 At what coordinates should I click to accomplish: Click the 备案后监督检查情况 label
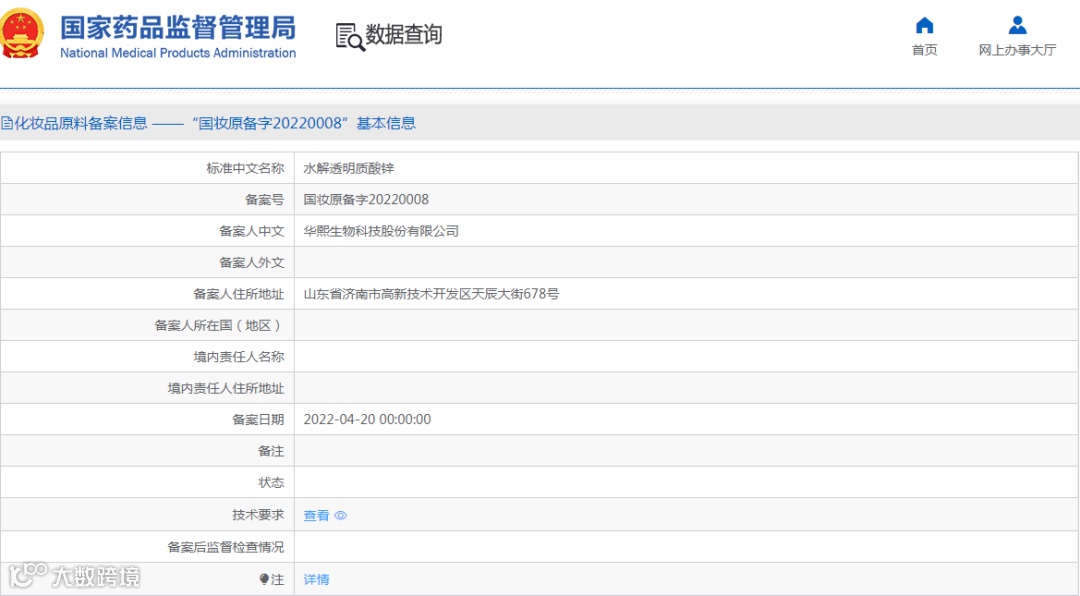225,547
